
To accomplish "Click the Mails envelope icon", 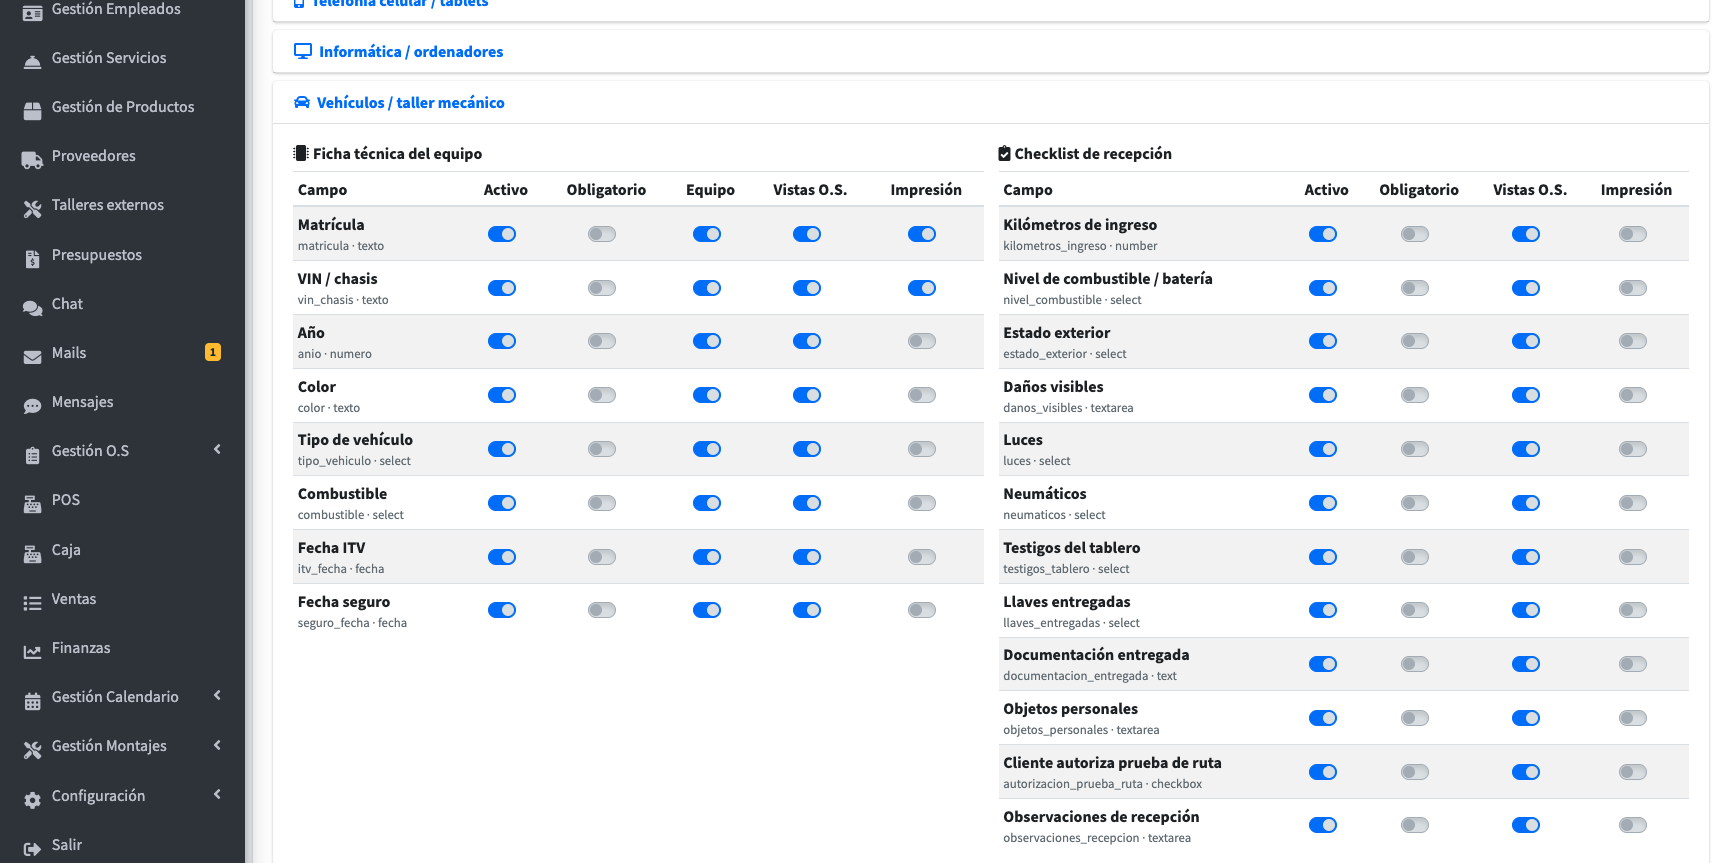I will (x=32, y=357).
